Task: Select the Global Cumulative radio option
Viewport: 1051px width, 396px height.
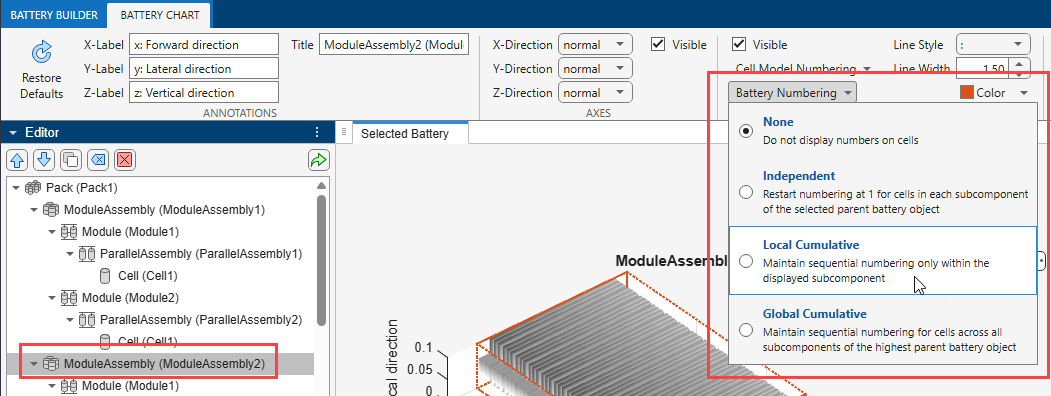Action: pyautogui.click(x=745, y=330)
